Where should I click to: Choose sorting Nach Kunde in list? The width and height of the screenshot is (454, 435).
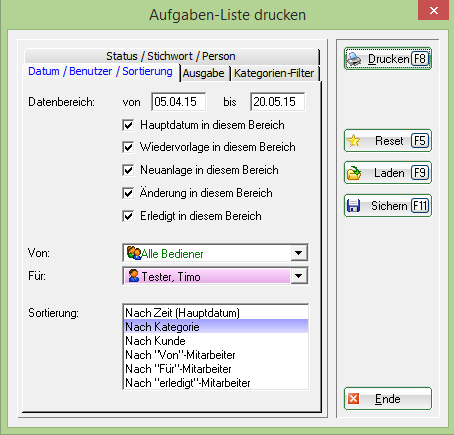click(x=215, y=341)
